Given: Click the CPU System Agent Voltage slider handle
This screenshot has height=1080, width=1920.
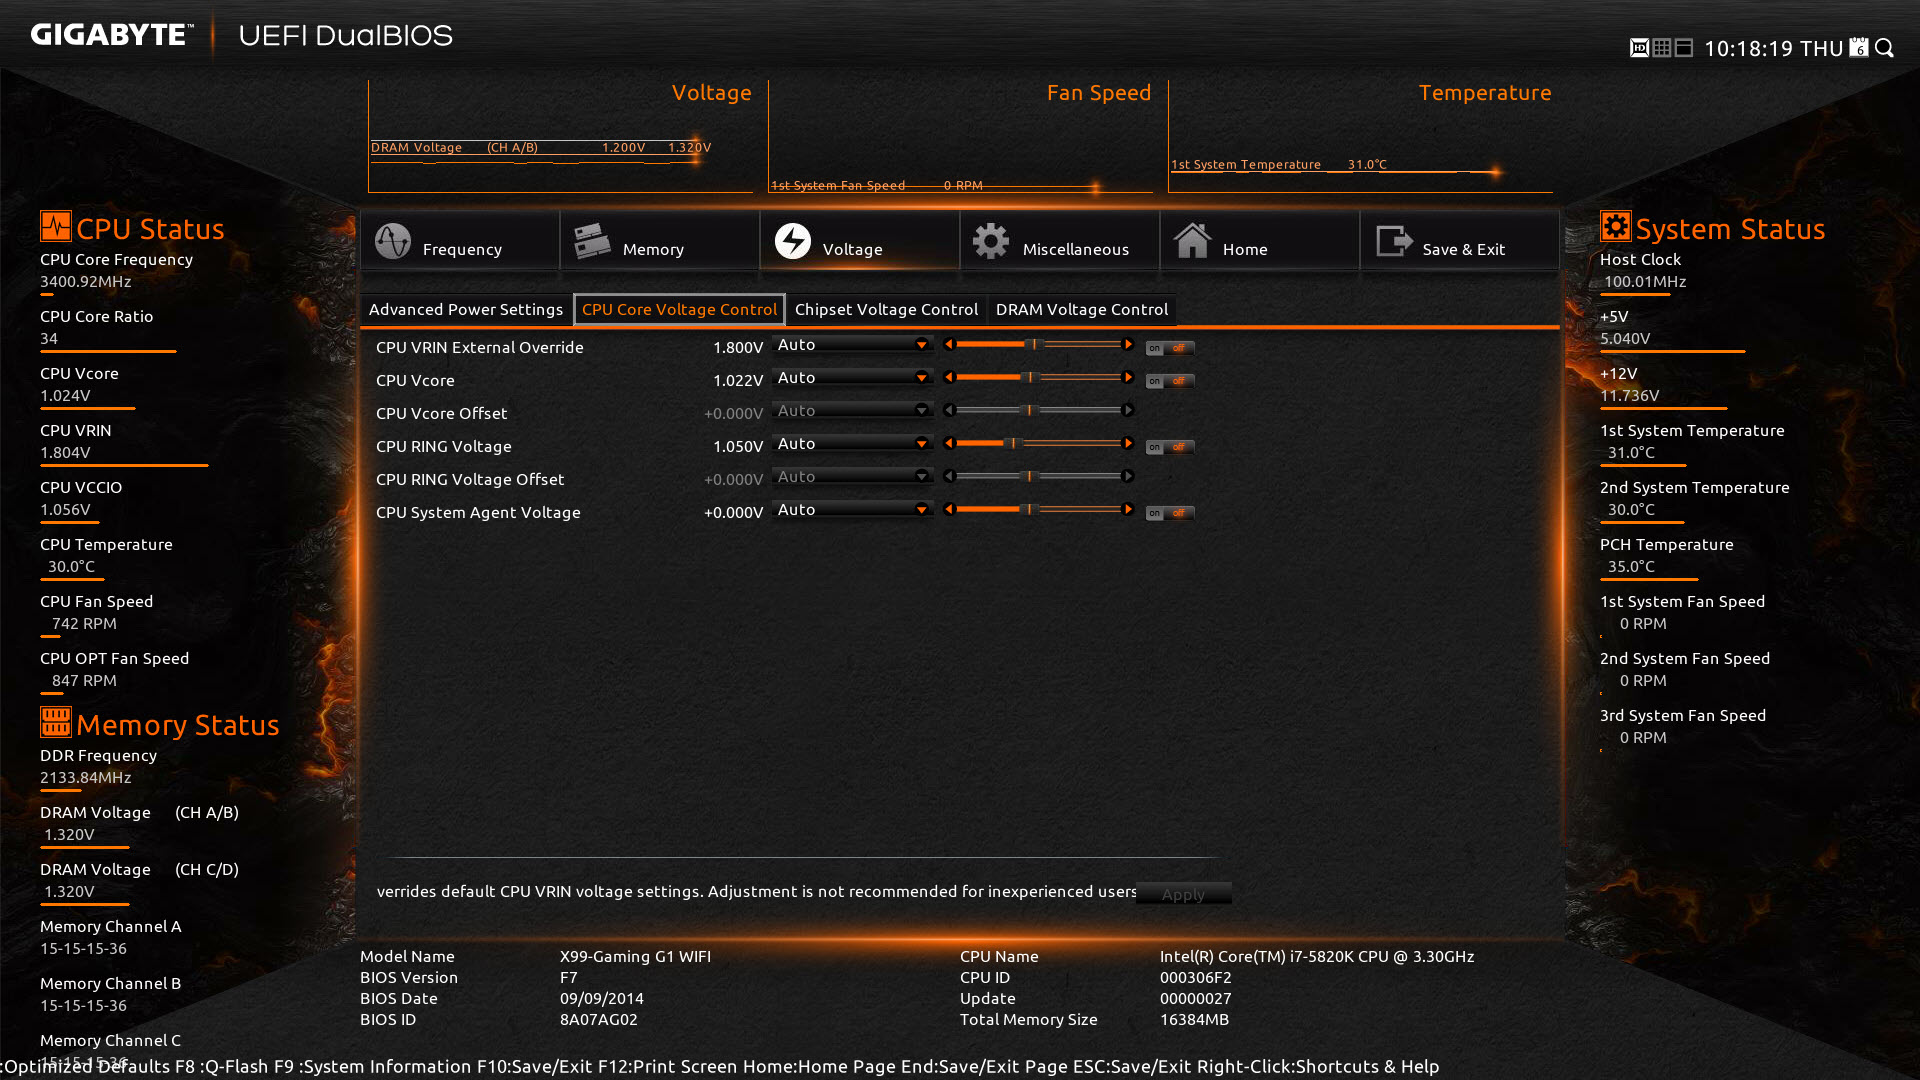Looking at the screenshot, I should click(x=1029, y=510).
